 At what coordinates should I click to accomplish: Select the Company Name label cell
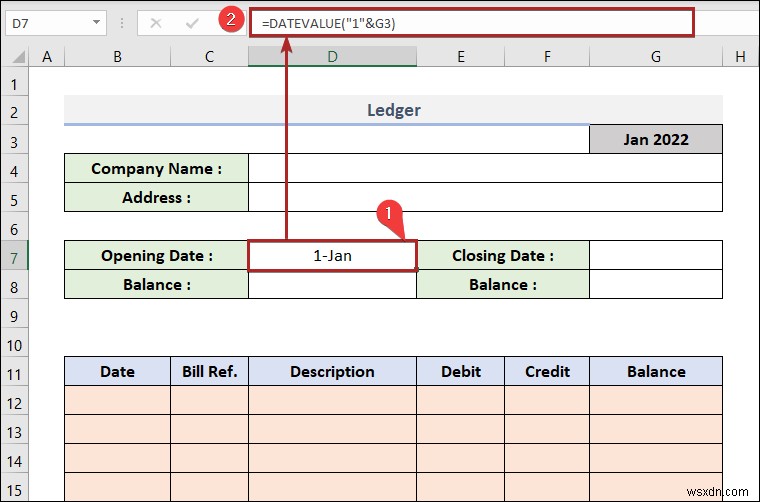(156, 169)
